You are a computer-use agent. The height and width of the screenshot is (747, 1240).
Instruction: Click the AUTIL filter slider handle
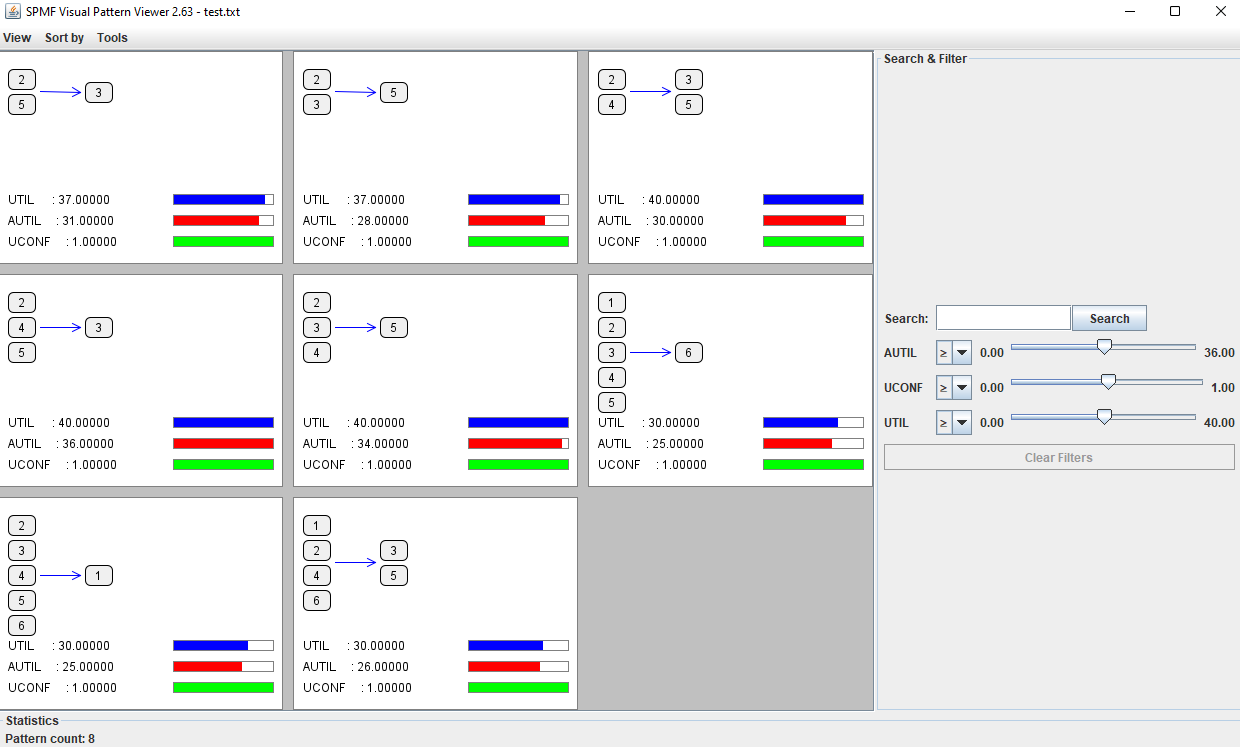[x=1104, y=347]
